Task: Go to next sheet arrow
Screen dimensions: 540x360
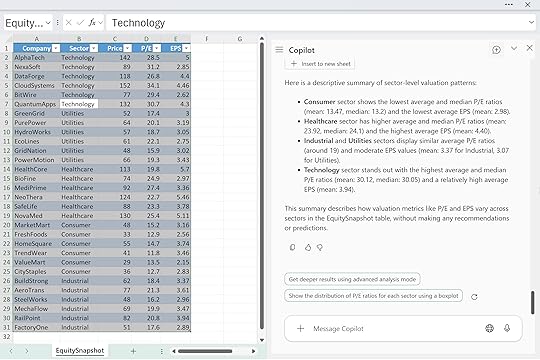Action: pyautogui.click(x=27, y=351)
